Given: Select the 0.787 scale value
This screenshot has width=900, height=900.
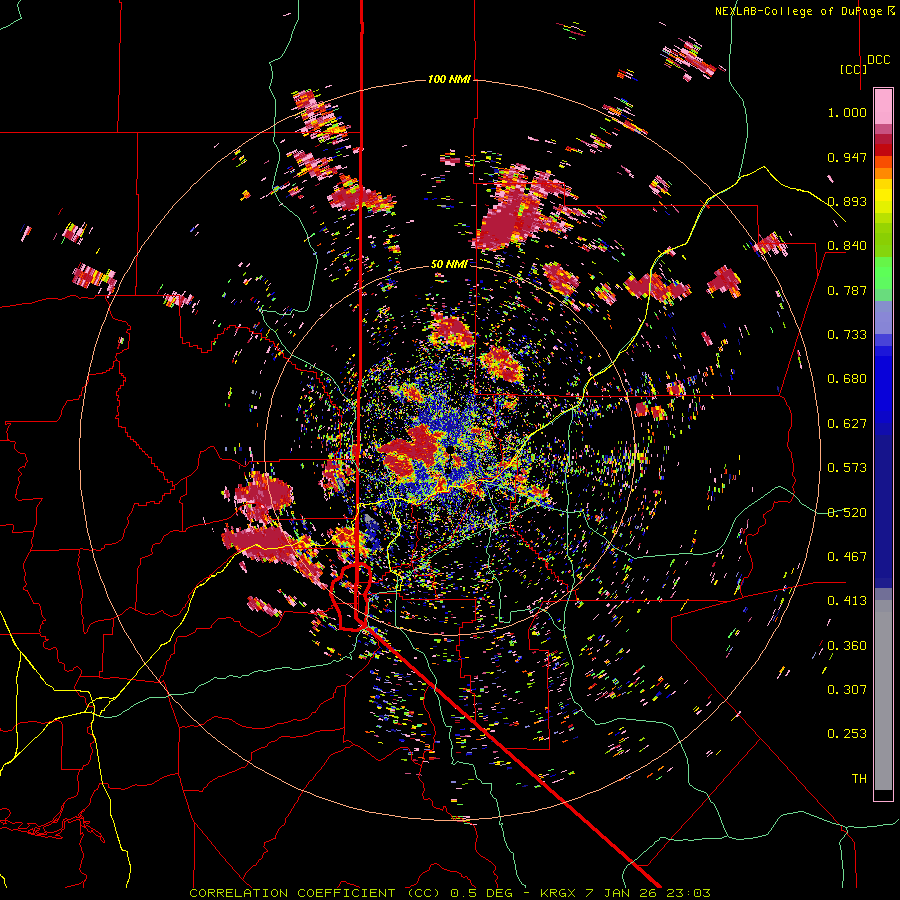Looking at the screenshot, I should [x=847, y=290].
